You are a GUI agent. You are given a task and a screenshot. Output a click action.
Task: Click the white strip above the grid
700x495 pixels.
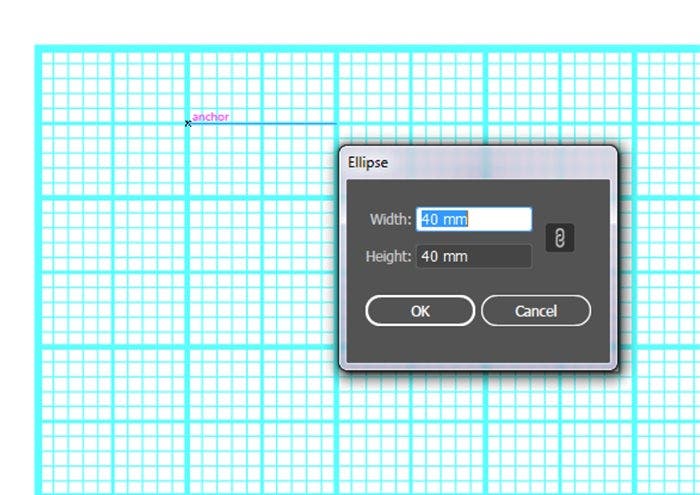coord(350,22)
